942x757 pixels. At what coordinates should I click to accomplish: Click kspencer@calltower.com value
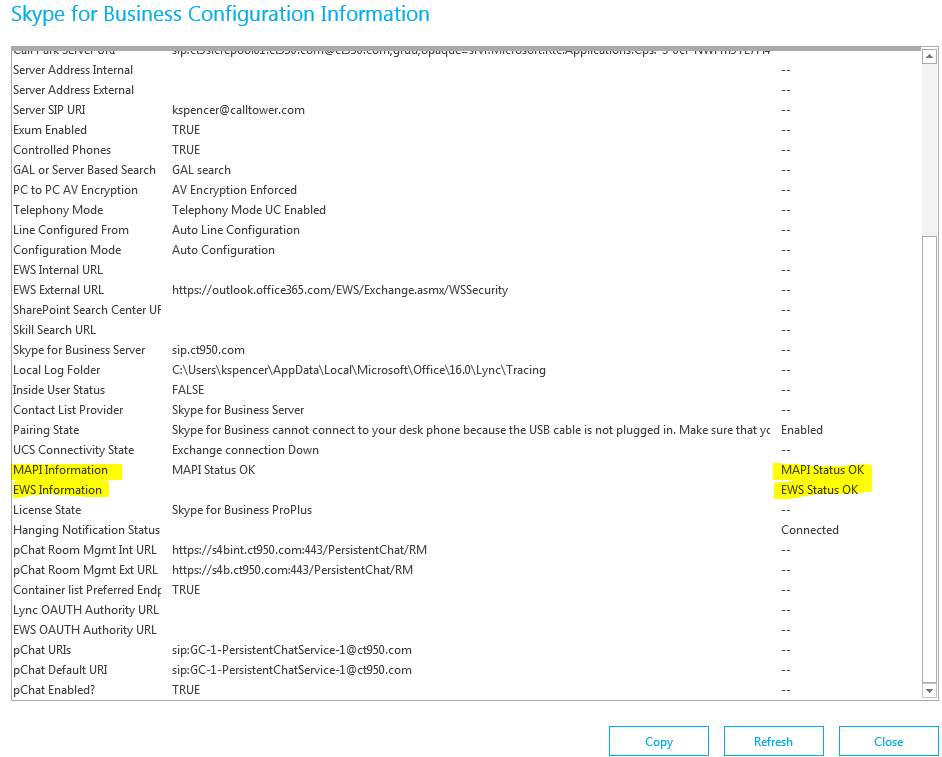pos(238,110)
